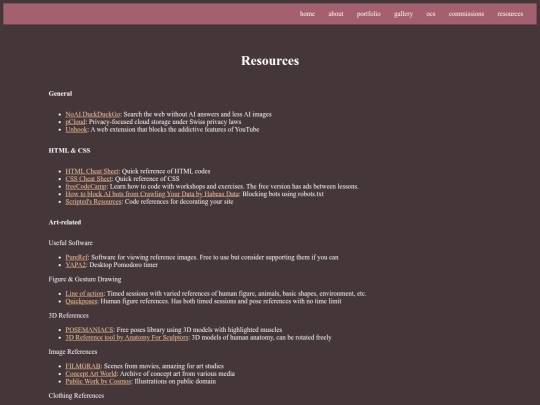The width and height of the screenshot is (540, 405).
Task: Select the Useful Software subheading
Action: click(x=71, y=243)
